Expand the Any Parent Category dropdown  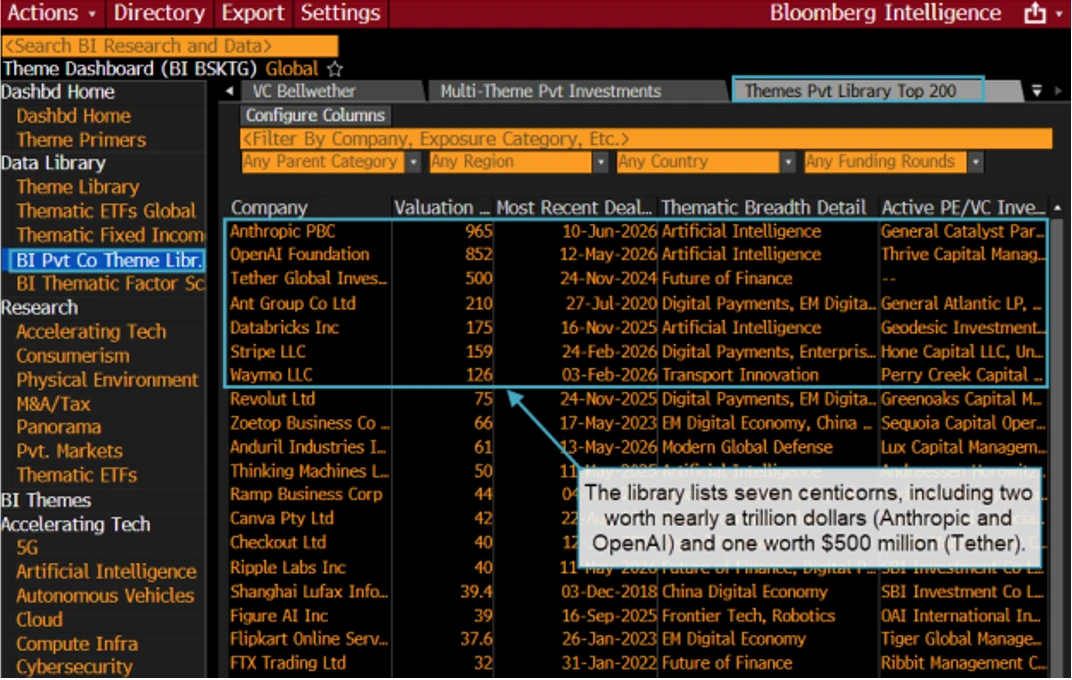(x=413, y=162)
